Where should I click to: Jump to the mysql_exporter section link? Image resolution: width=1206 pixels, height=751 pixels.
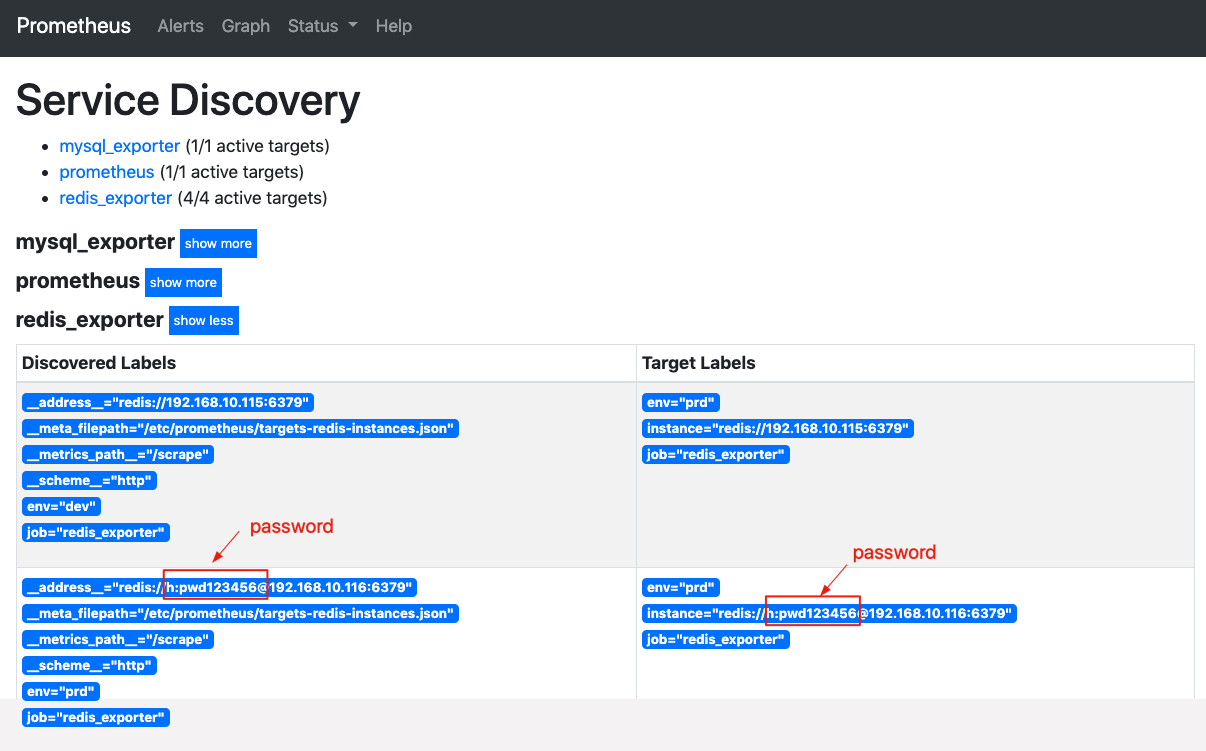pyautogui.click(x=119, y=146)
